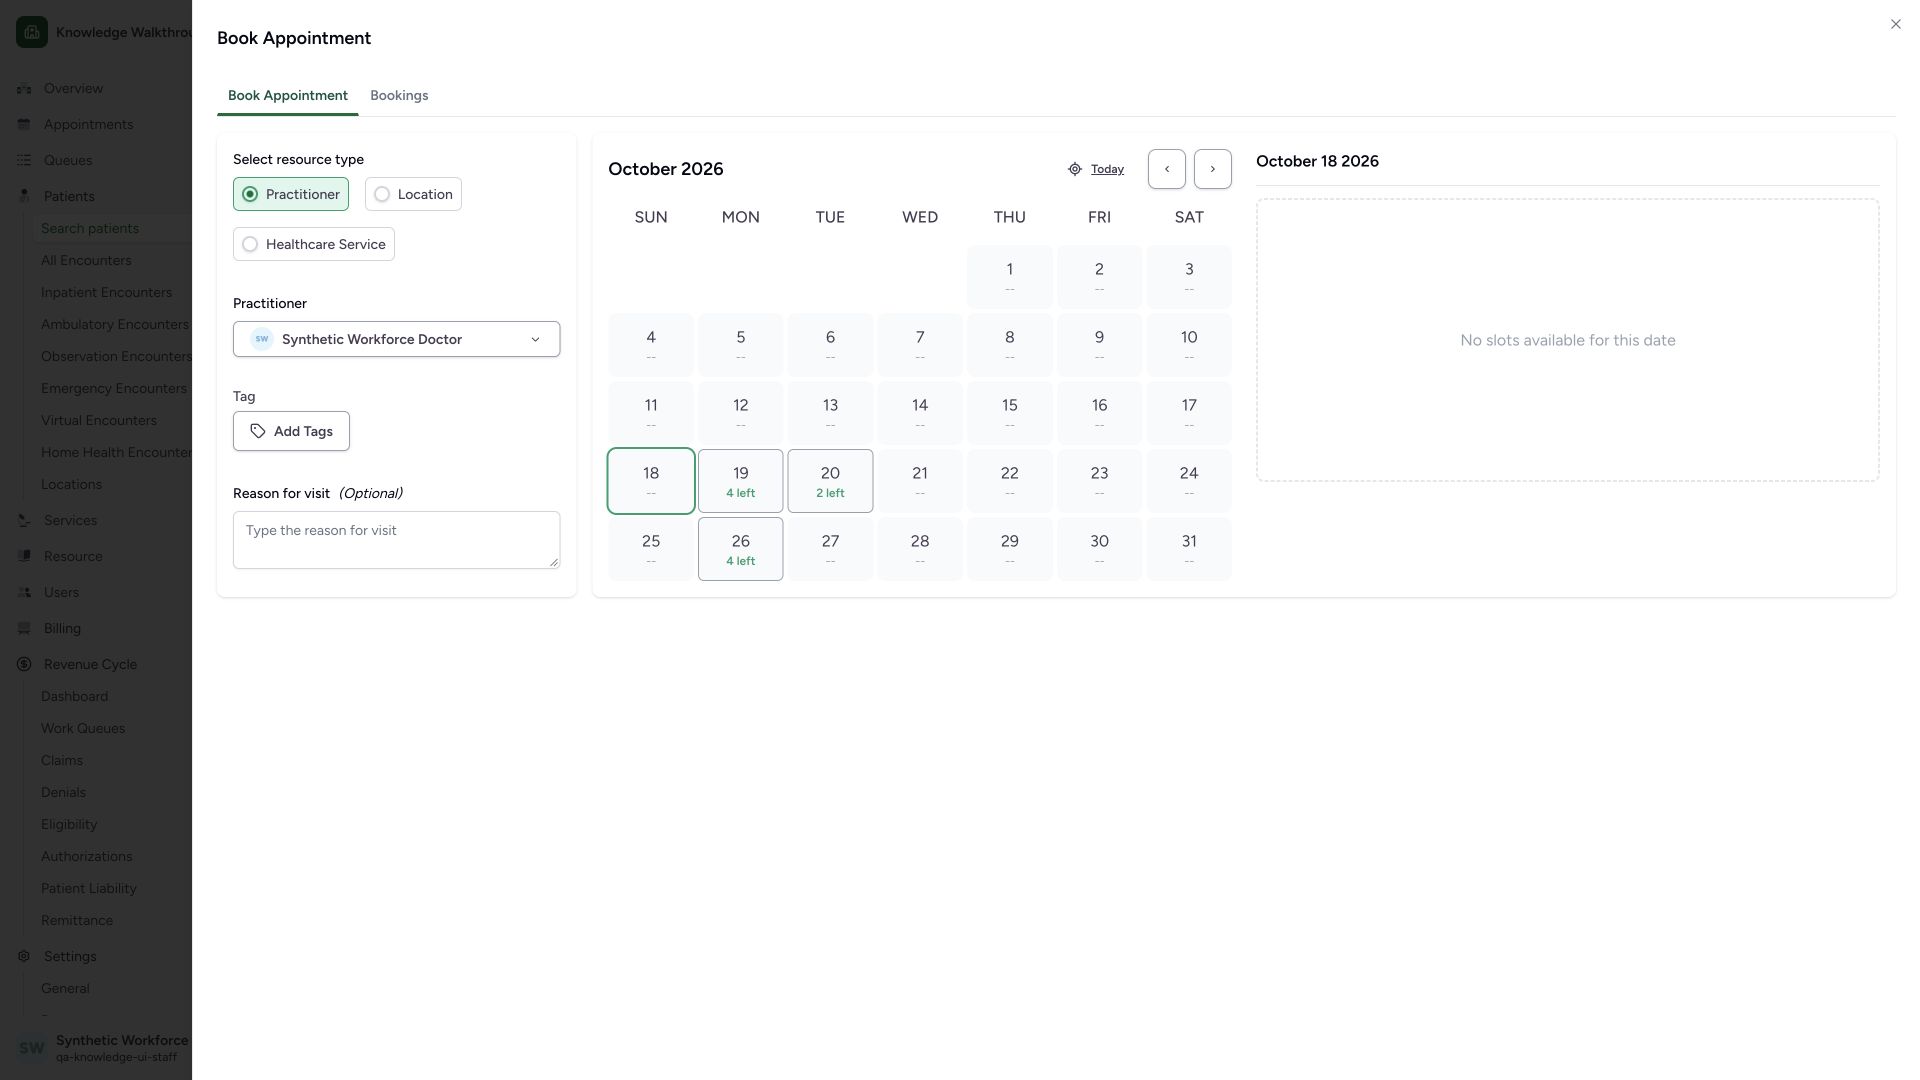This screenshot has height=1080, width=1920.
Task: Click the Today target icon
Action: pos(1075,169)
